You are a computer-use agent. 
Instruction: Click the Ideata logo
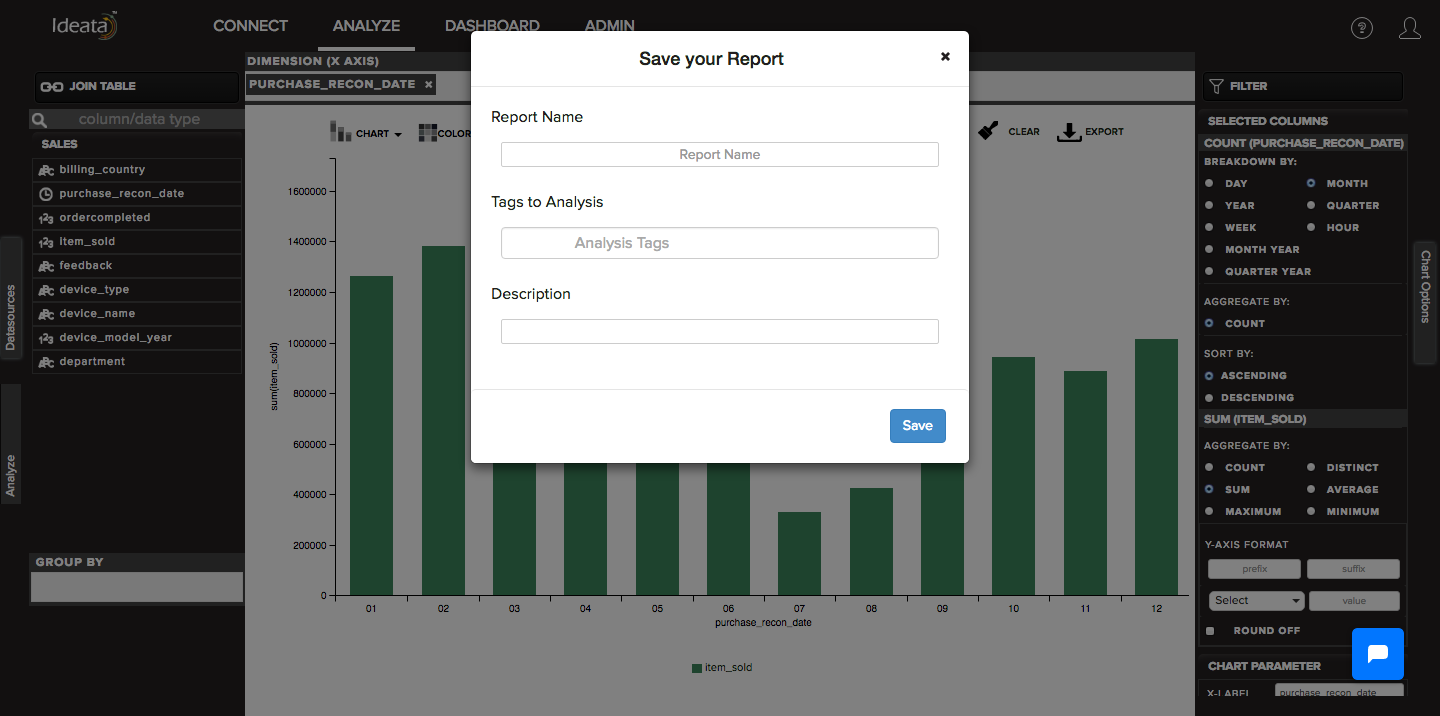pyautogui.click(x=86, y=25)
